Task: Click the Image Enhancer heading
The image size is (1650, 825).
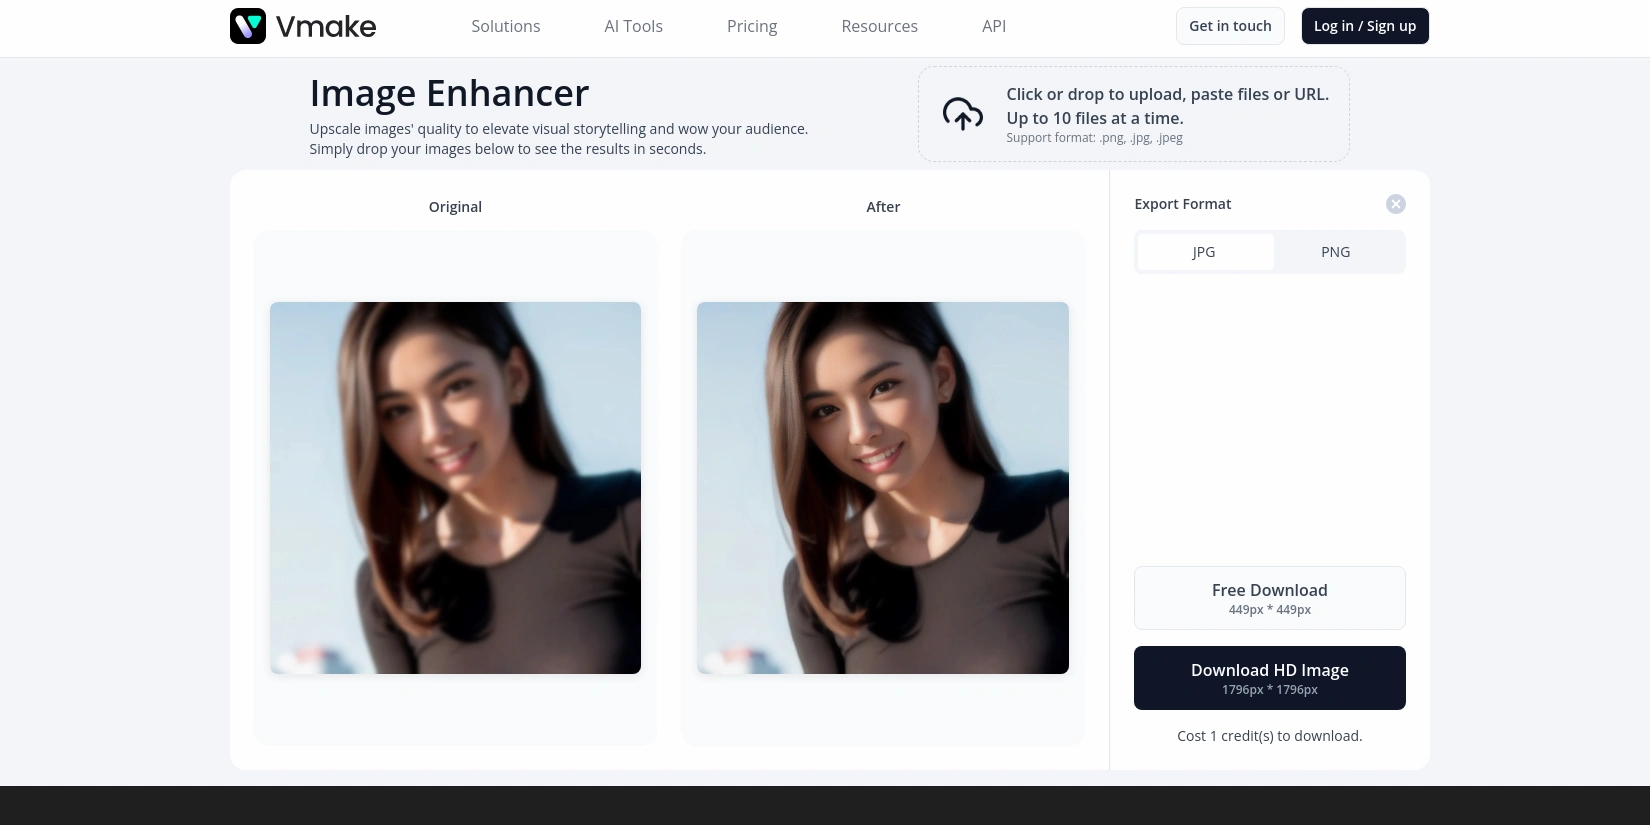Action: point(449,93)
